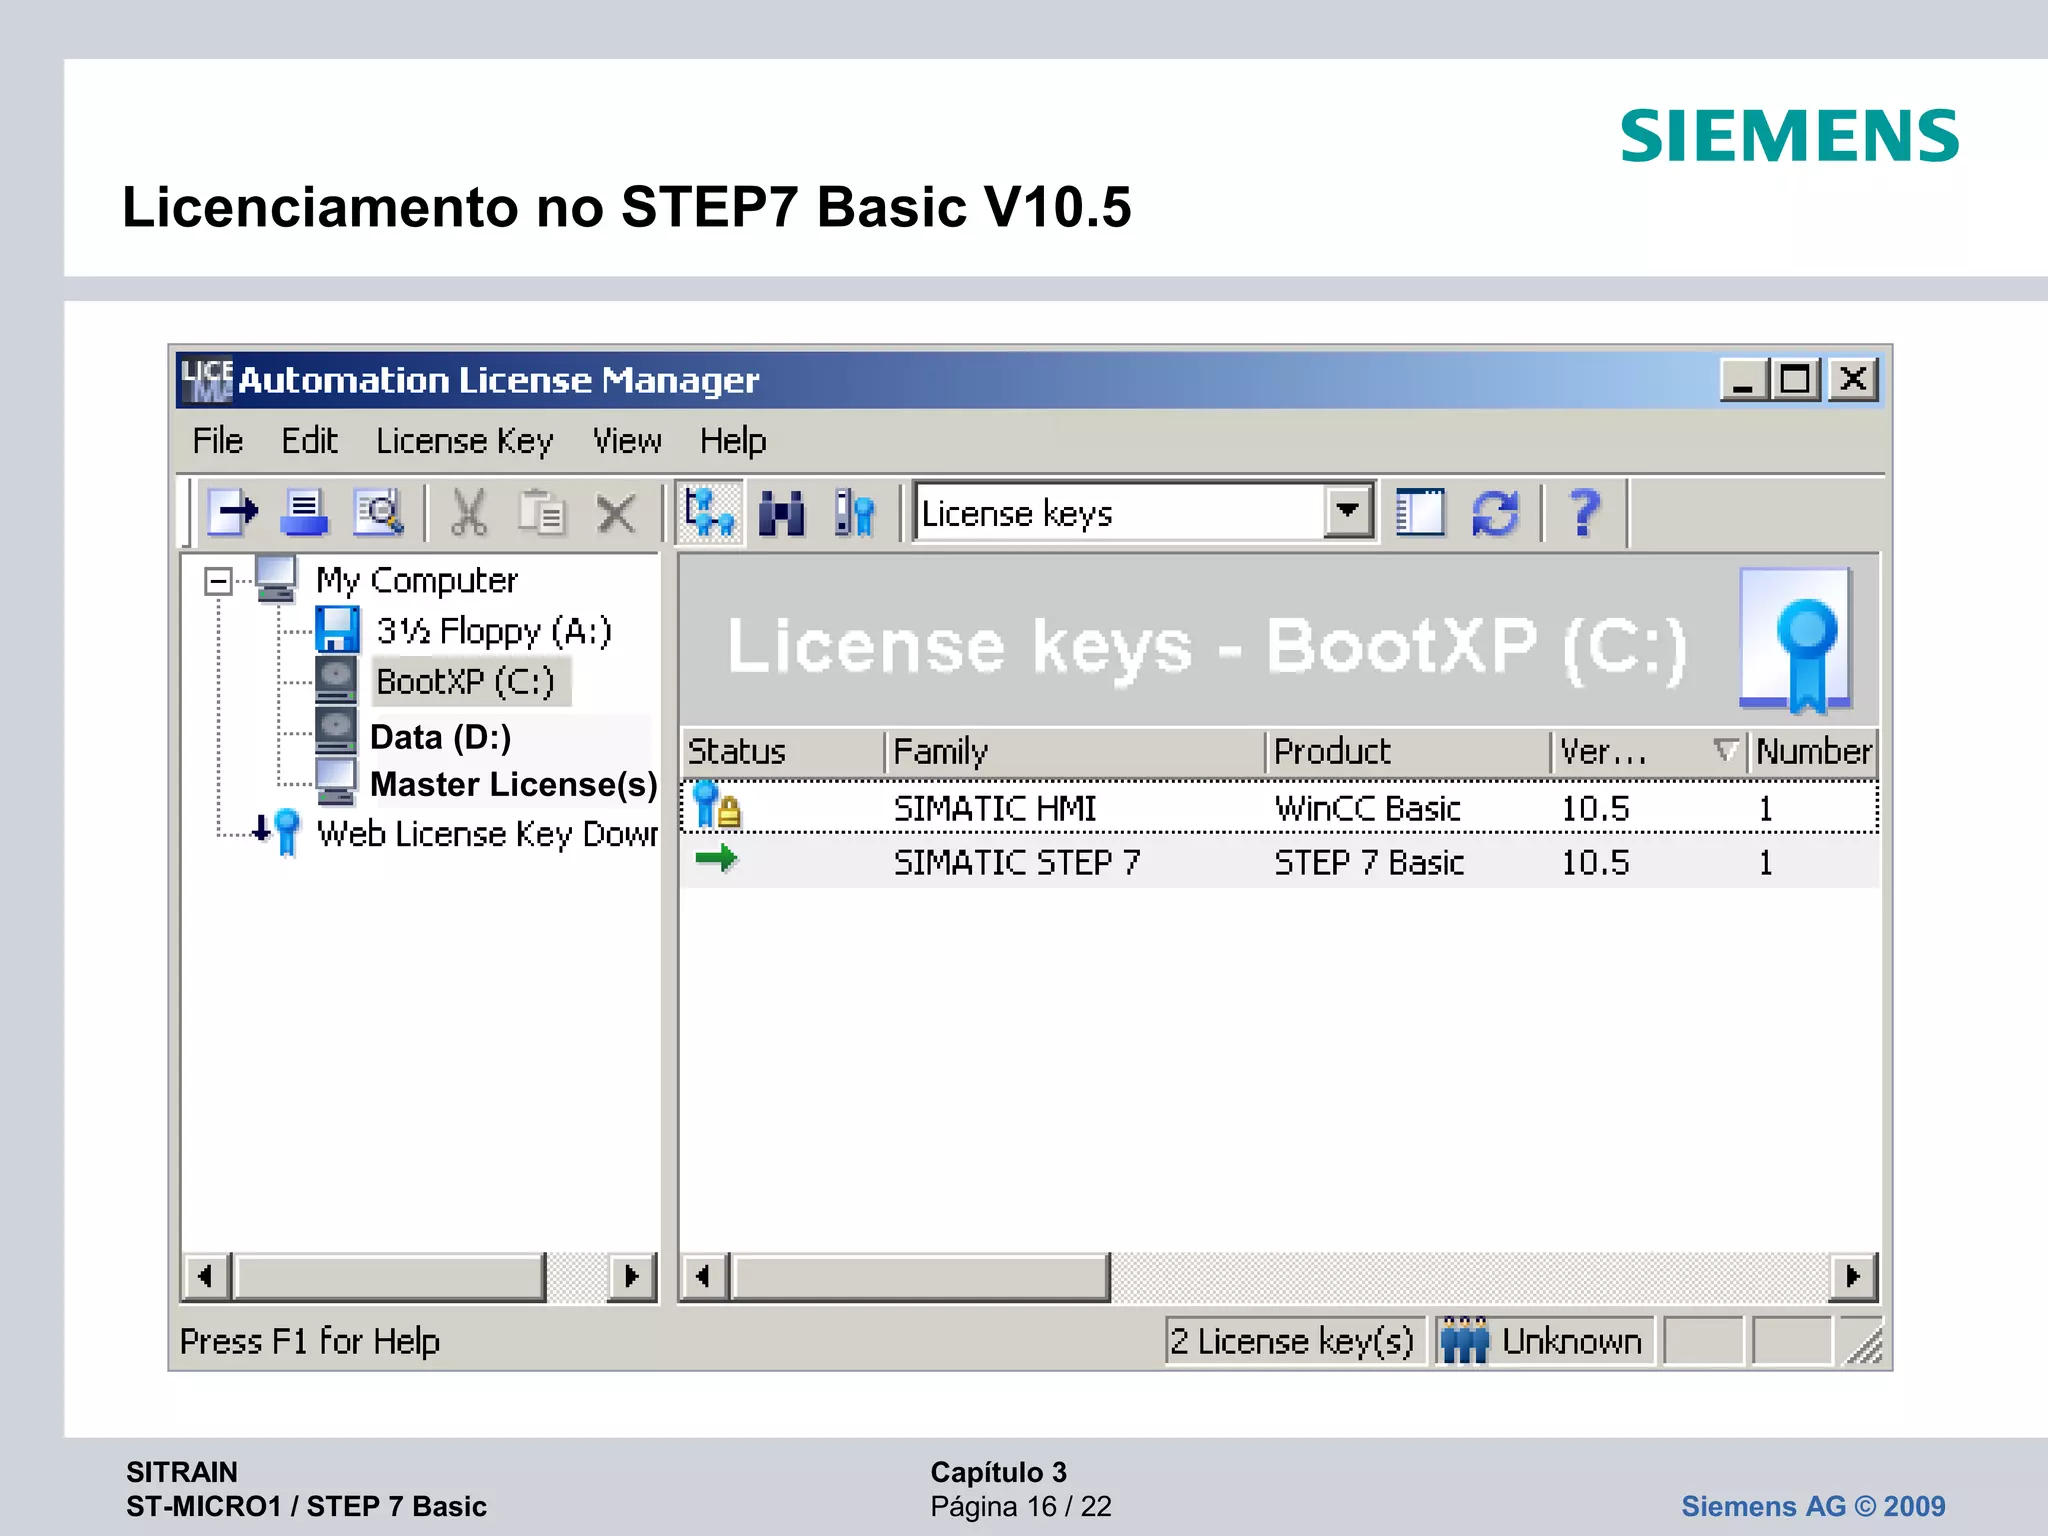Screen dimensions: 2048x1536
Task: Click the list pane scroll right arrow
Action: [x=1853, y=1276]
